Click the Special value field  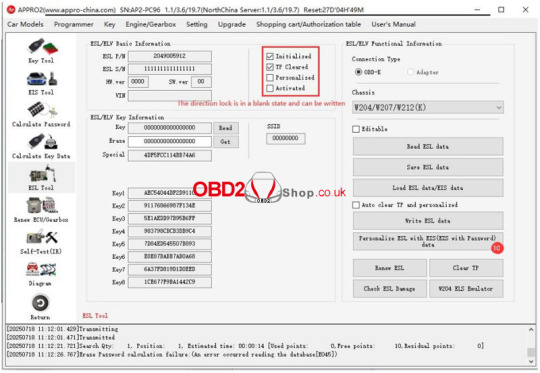(170, 155)
